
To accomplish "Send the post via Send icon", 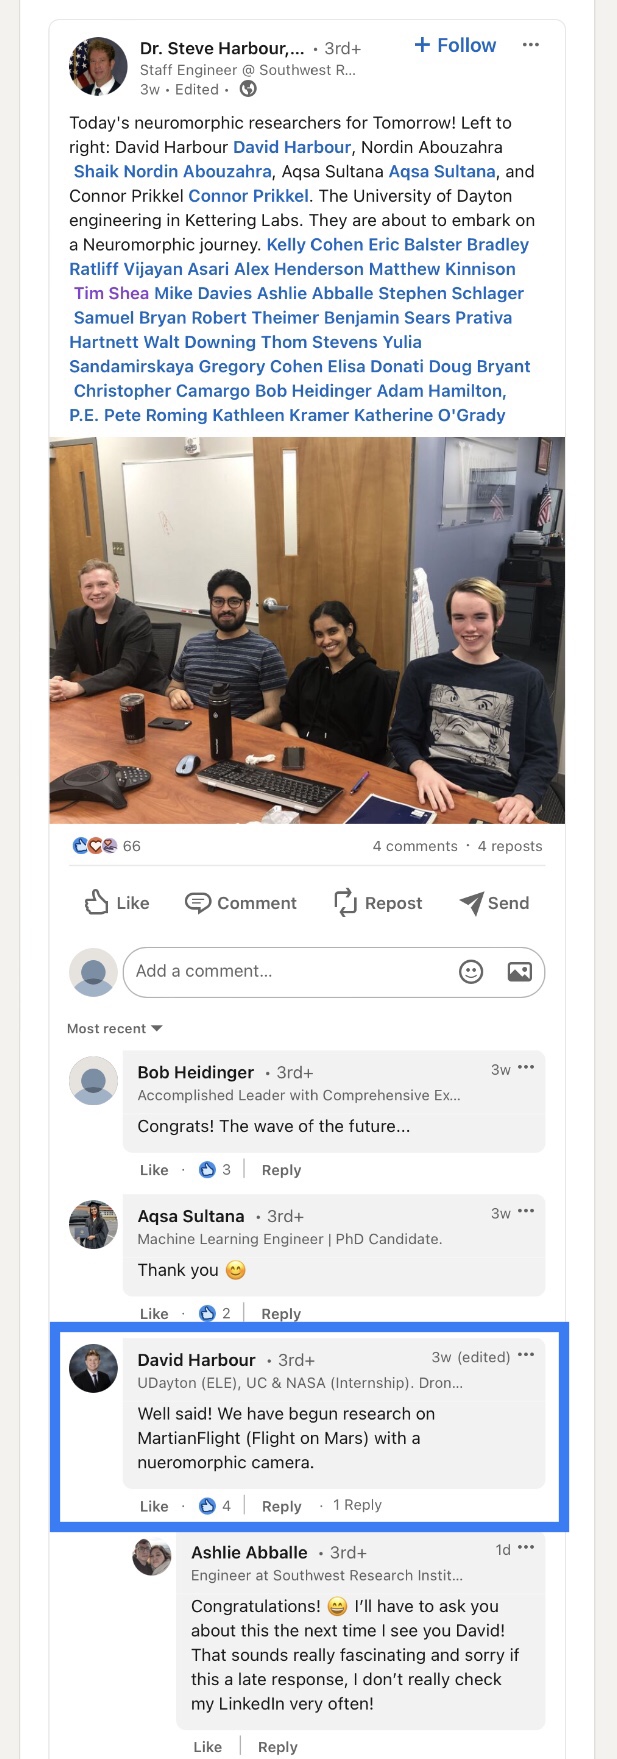I will [494, 903].
